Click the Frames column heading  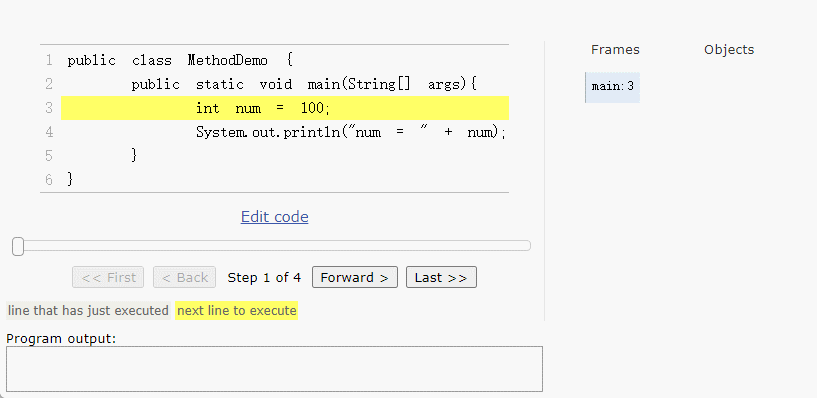click(x=615, y=49)
